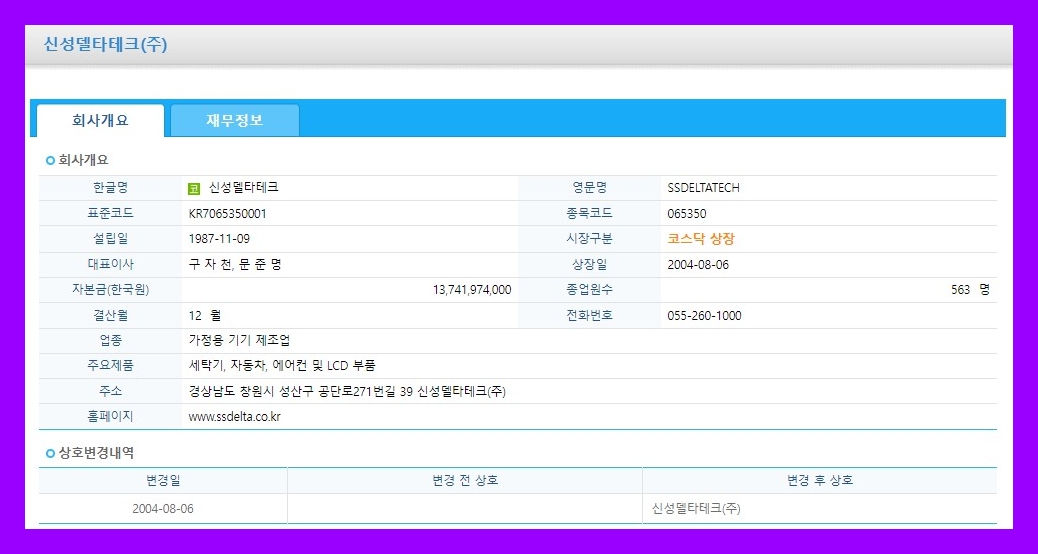This screenshot has width=1038, height=554.
Task: Click the capital amount 13,741,974,000
Action: (472, 290)
